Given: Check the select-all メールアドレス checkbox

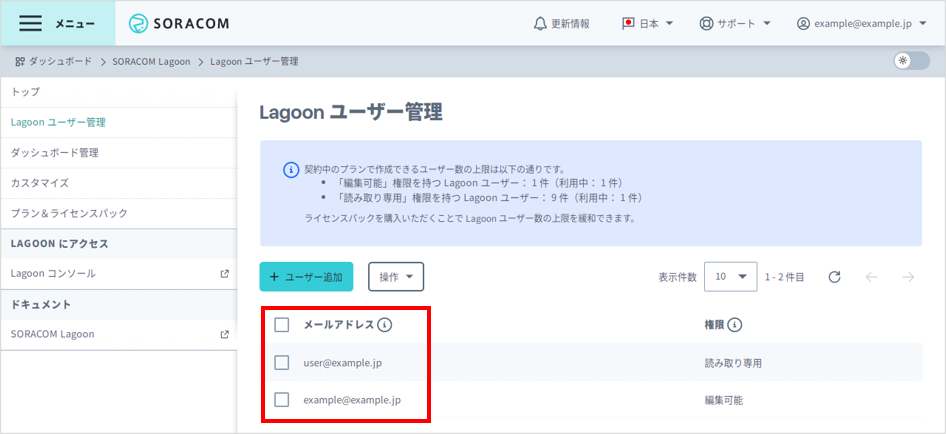Looking at the screenshot, I should click(x=282, y=325).
